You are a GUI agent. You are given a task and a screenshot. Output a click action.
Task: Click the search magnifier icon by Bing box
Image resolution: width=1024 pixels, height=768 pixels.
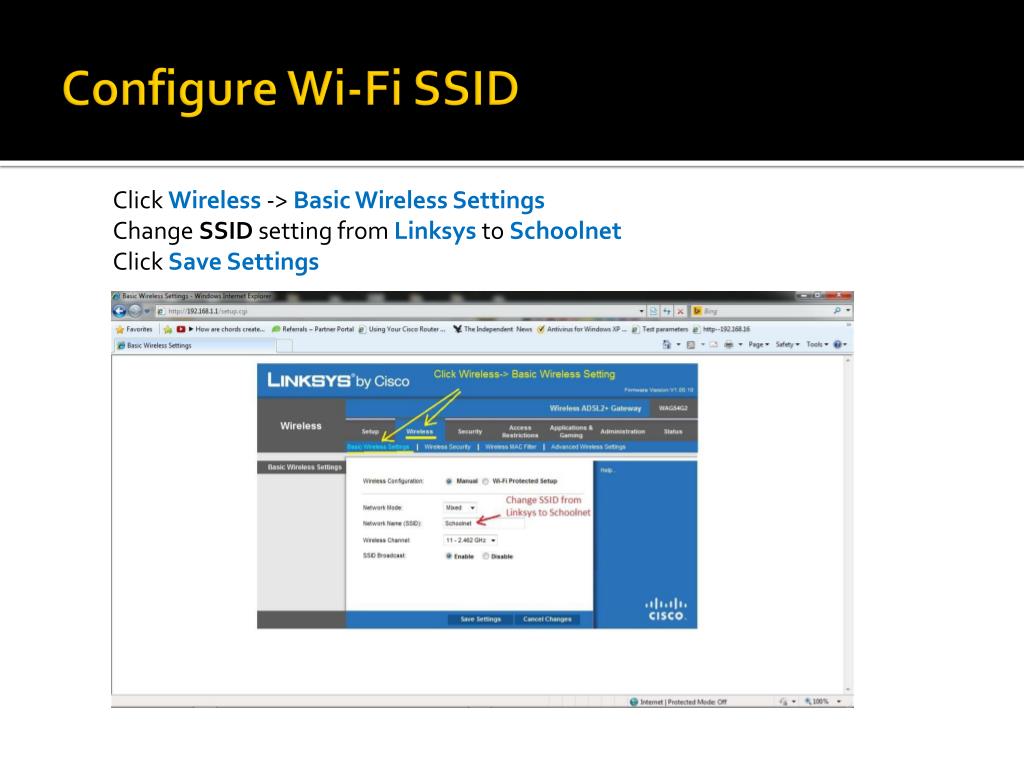pyautogui.click(x=837, y=311)
